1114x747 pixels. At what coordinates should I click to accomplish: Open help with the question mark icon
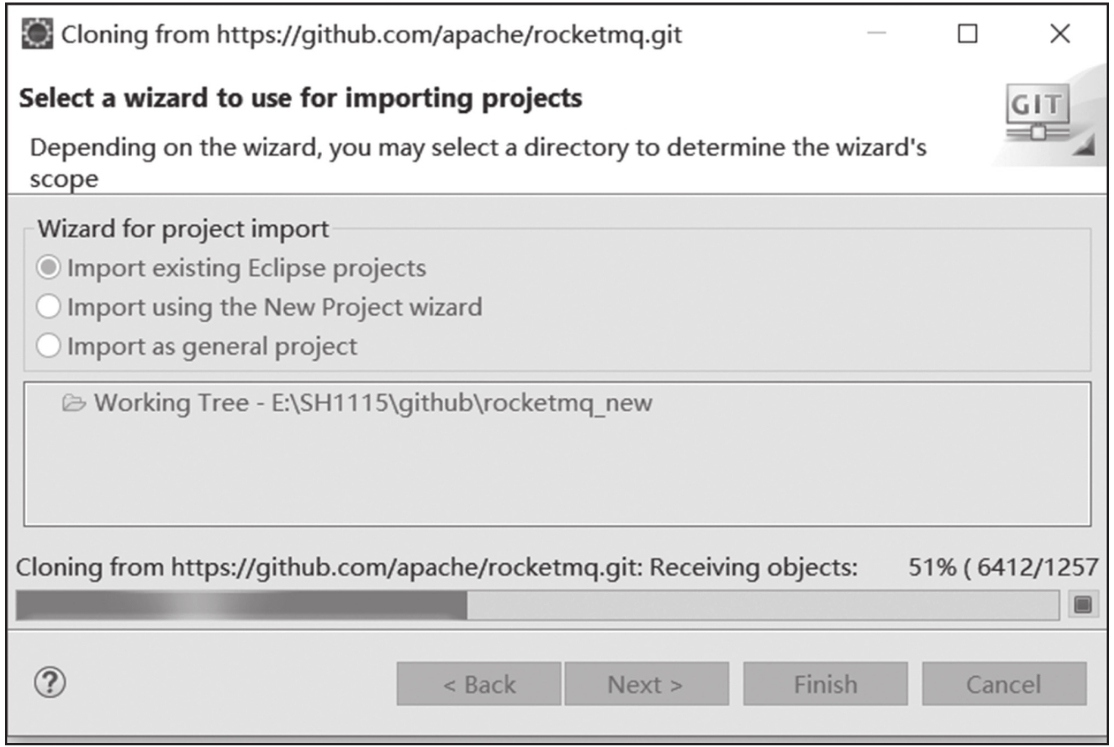point(50,682)
